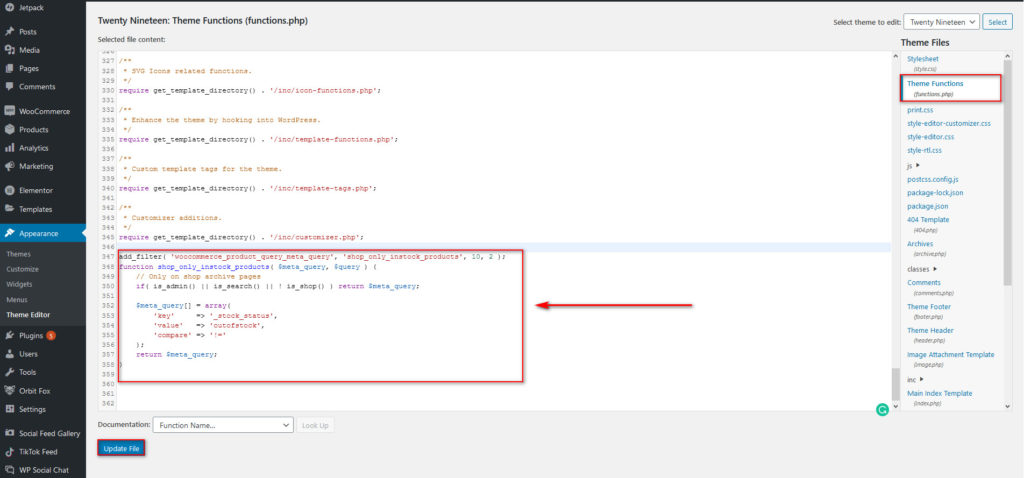Open the theme selection dropdown
This screenshot has height=478, width=1024.
(x=942, y=22)
